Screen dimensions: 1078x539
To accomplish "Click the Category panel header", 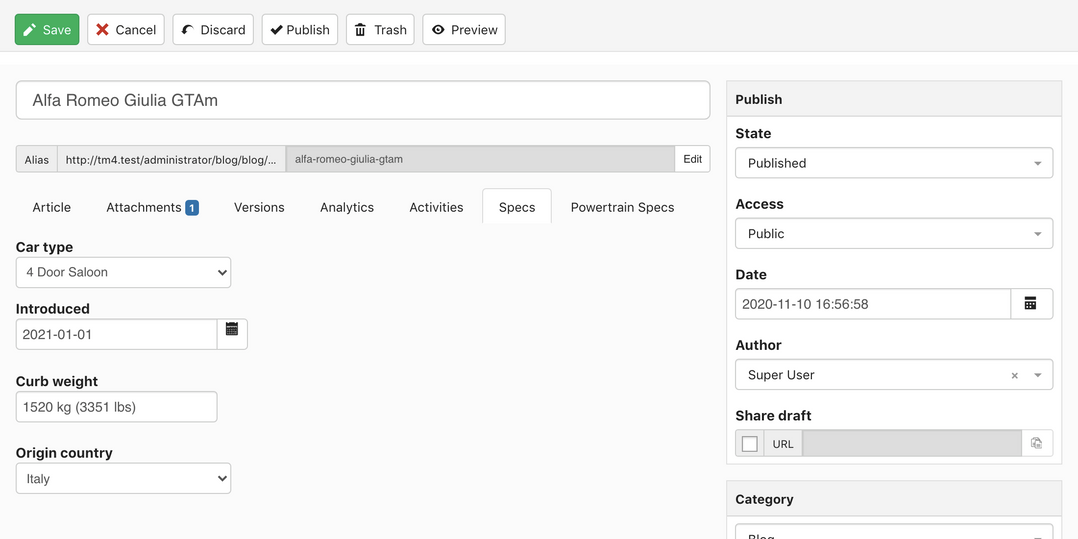I will coord(894,499).
